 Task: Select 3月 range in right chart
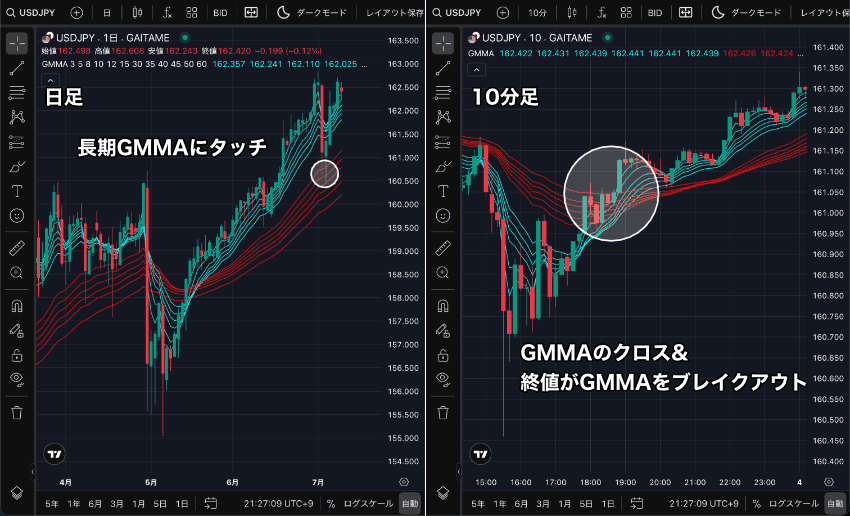(x=543, y=504)
